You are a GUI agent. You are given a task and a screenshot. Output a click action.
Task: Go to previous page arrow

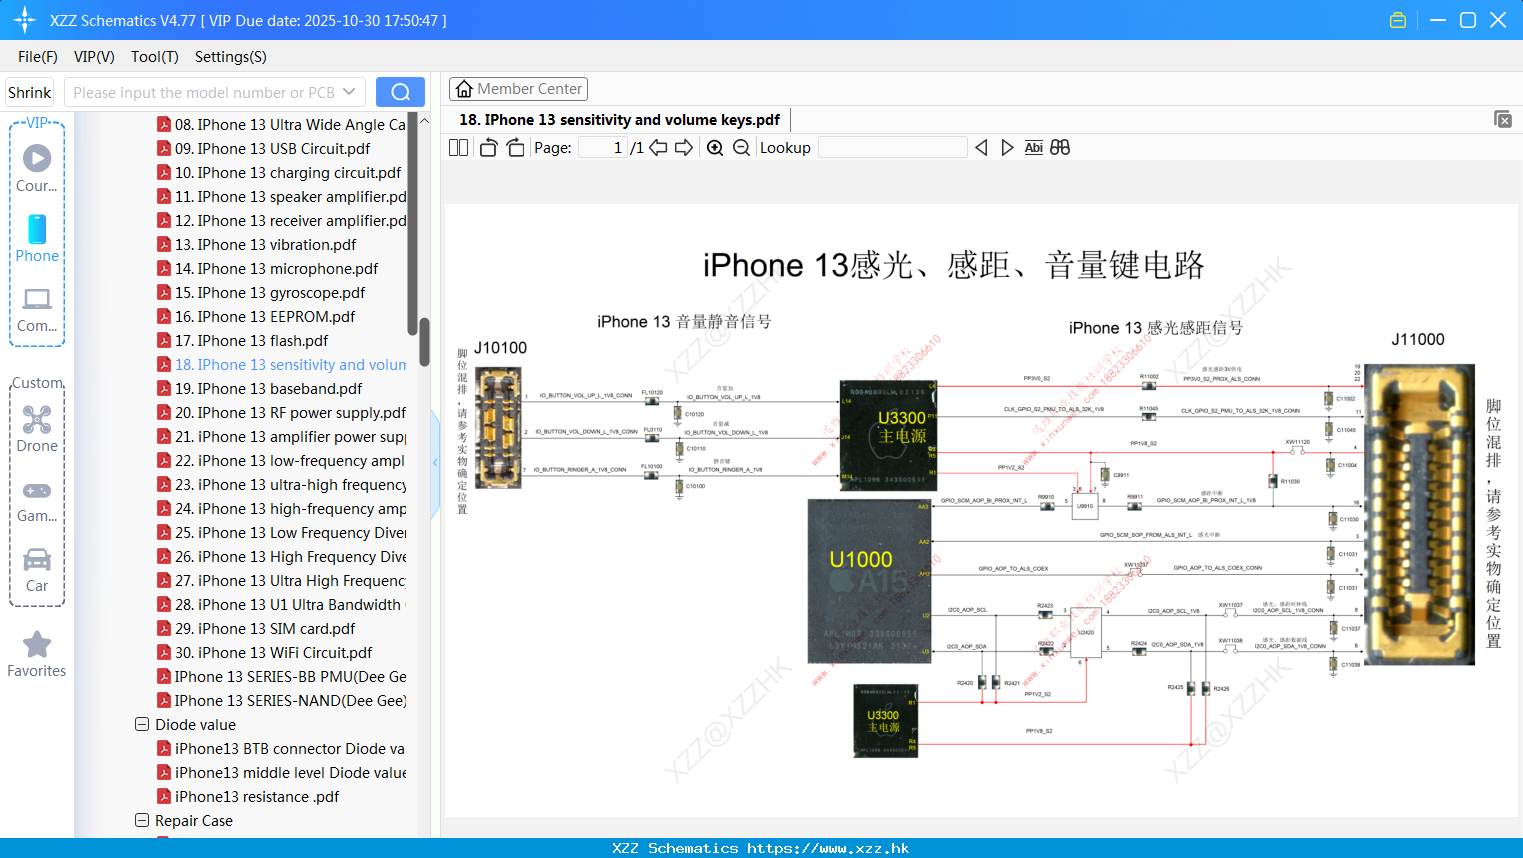tap(658, 148)
